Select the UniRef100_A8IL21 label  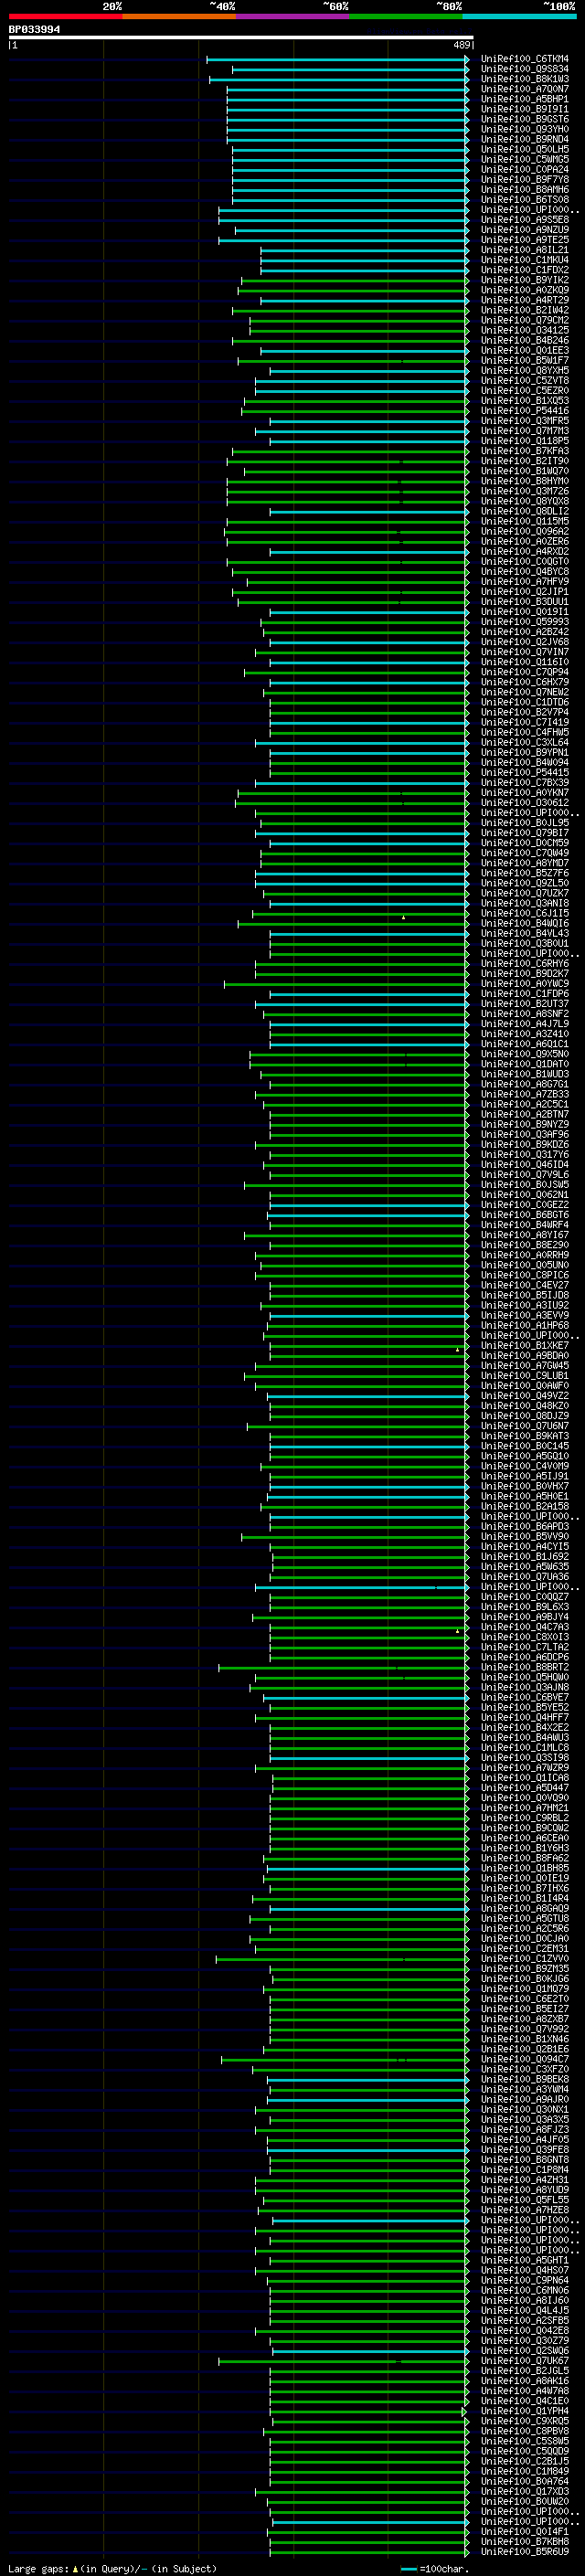coord(524,250)
